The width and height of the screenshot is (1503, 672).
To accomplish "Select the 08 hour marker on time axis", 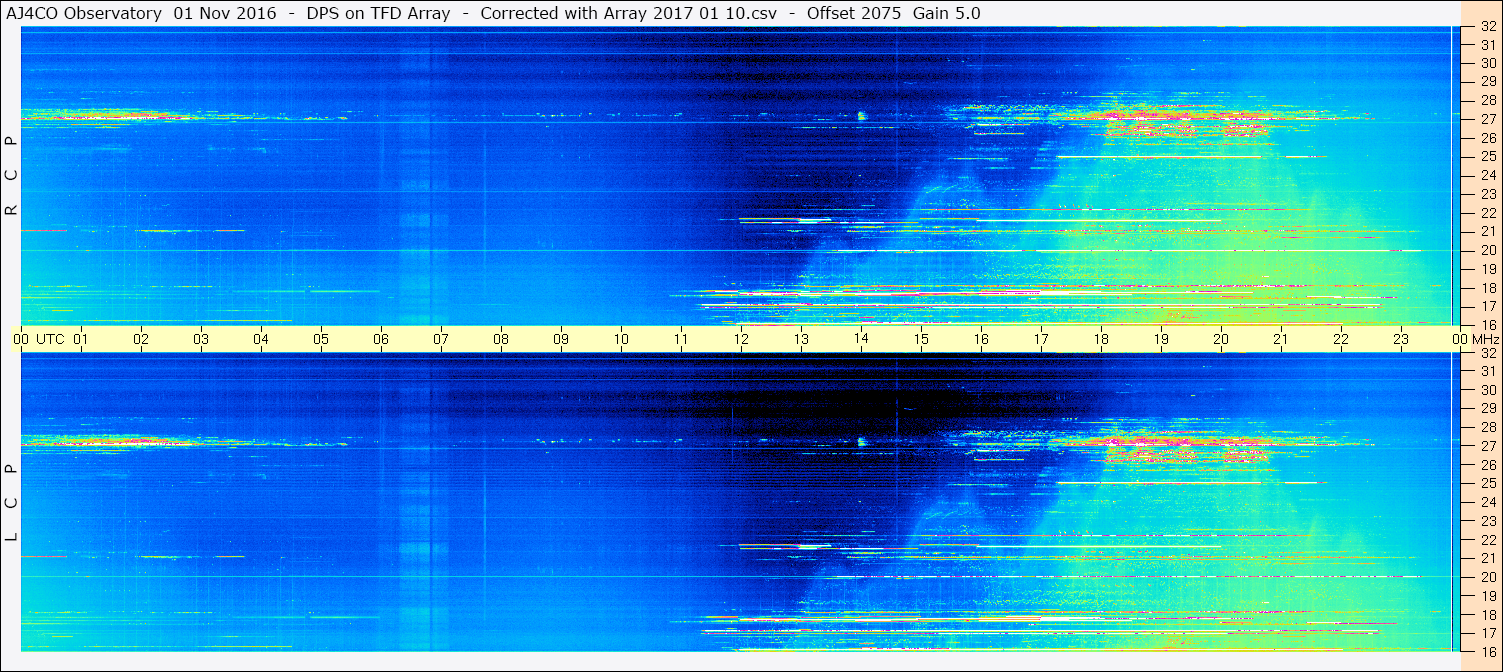I will 501,339.
